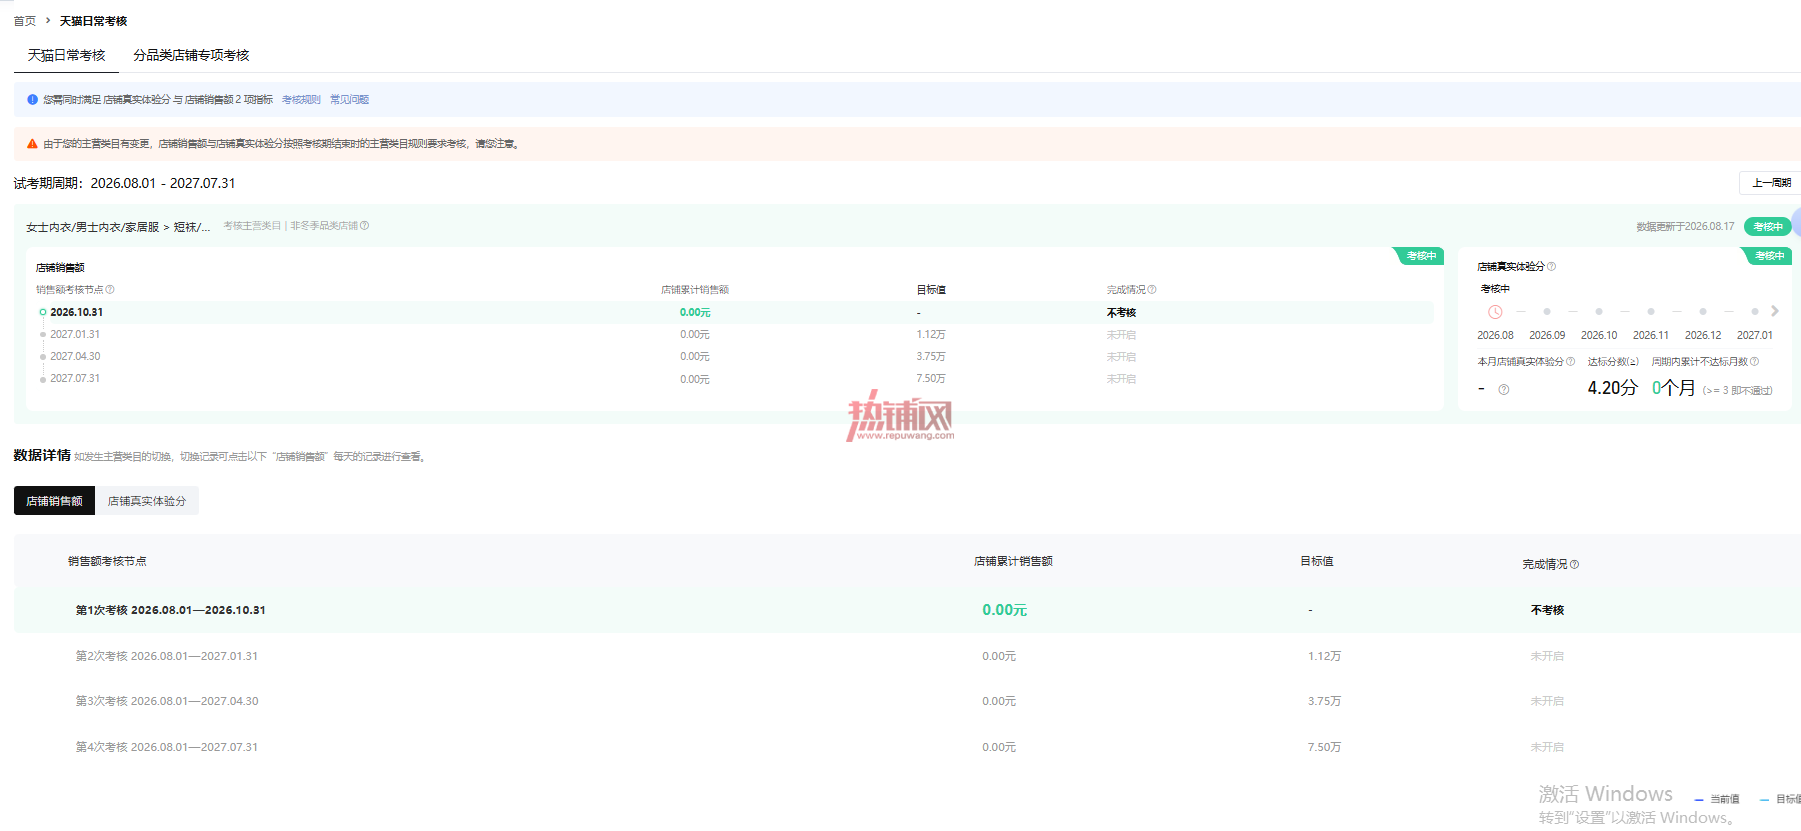Click the right arrow on the month timeline
This screenshot has width=1801, height=831.
point(1775,311)
